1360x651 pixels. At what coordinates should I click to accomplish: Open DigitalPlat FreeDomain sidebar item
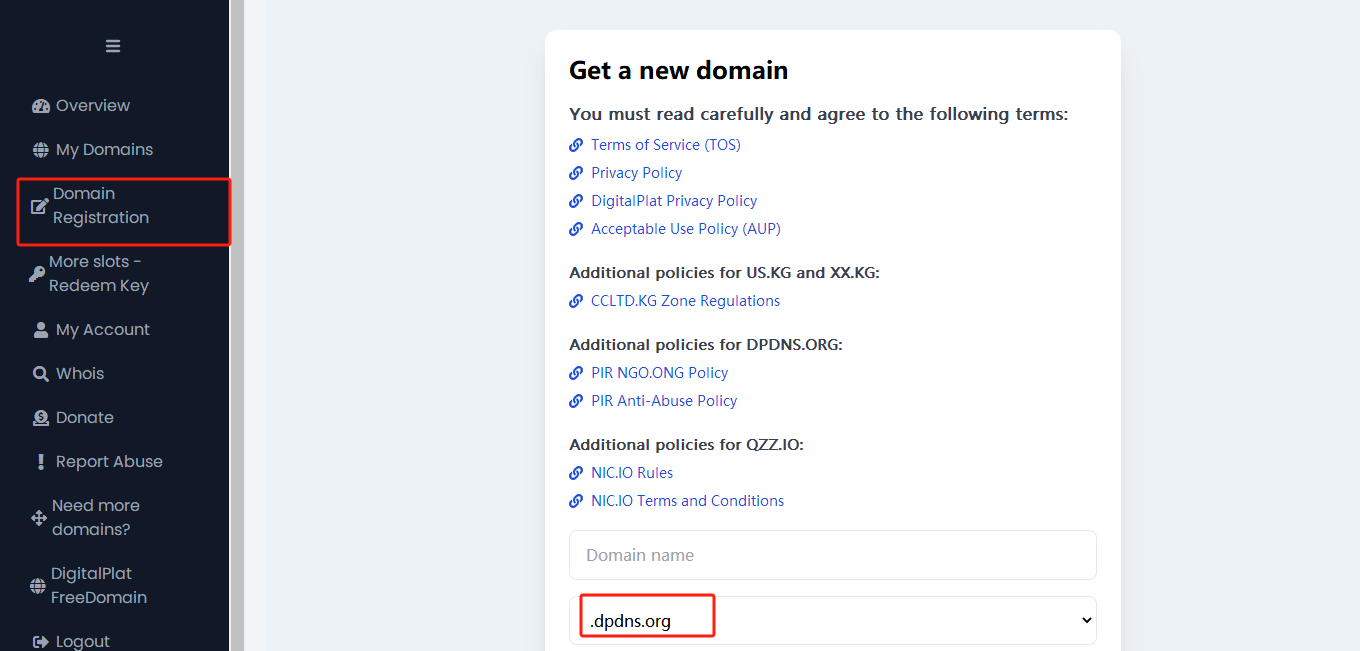(98, 586)
